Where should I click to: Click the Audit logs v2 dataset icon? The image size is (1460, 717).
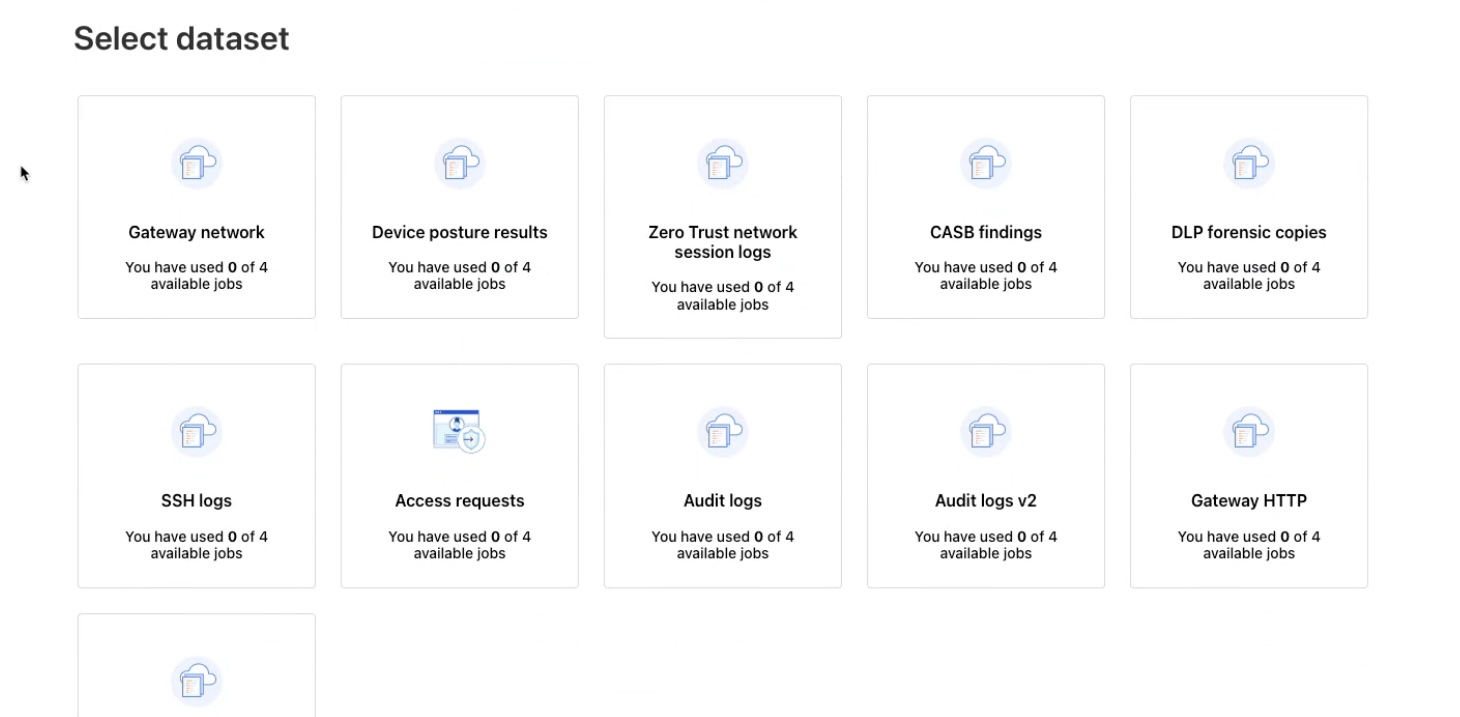click(986, 432)
